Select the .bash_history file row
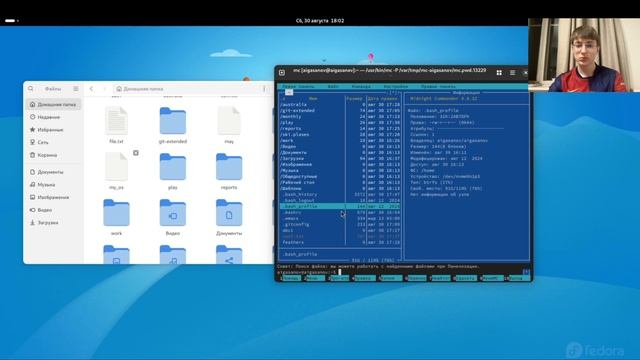 coord(340,194)
